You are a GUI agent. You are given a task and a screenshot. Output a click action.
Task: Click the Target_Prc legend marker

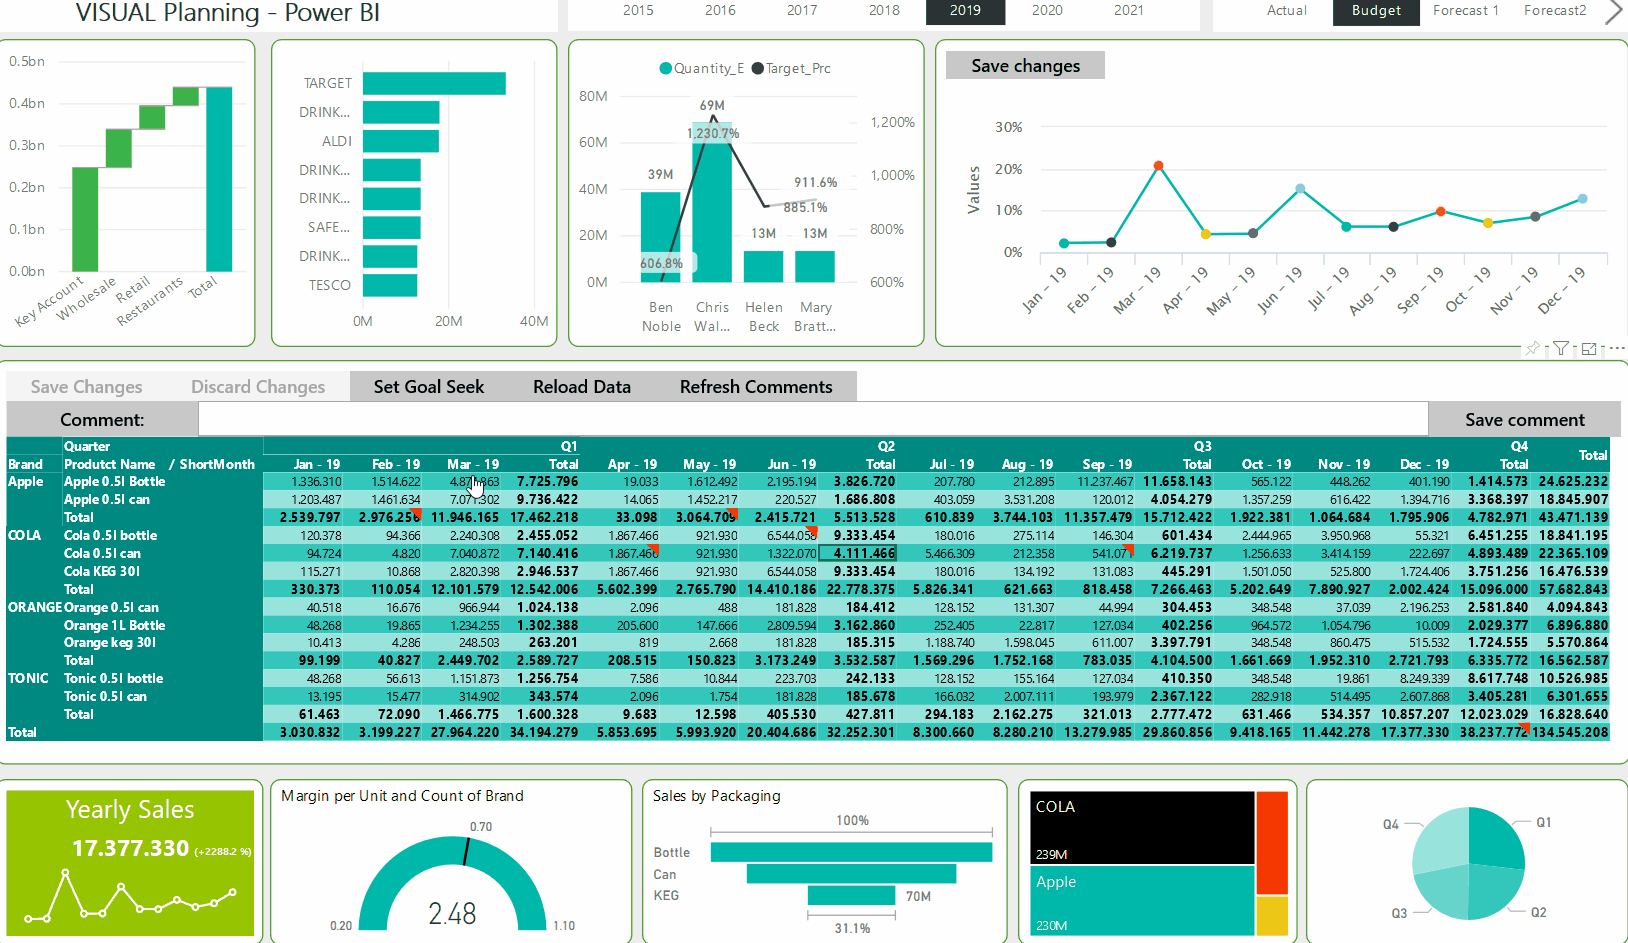point(758,69)
